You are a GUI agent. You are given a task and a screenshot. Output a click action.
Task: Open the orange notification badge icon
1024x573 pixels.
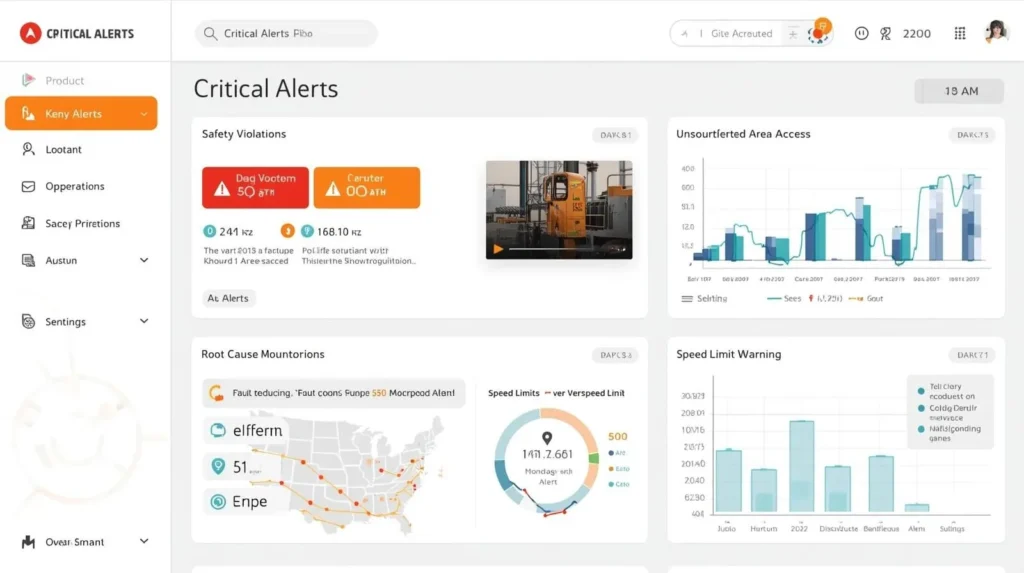click(819, 30)
